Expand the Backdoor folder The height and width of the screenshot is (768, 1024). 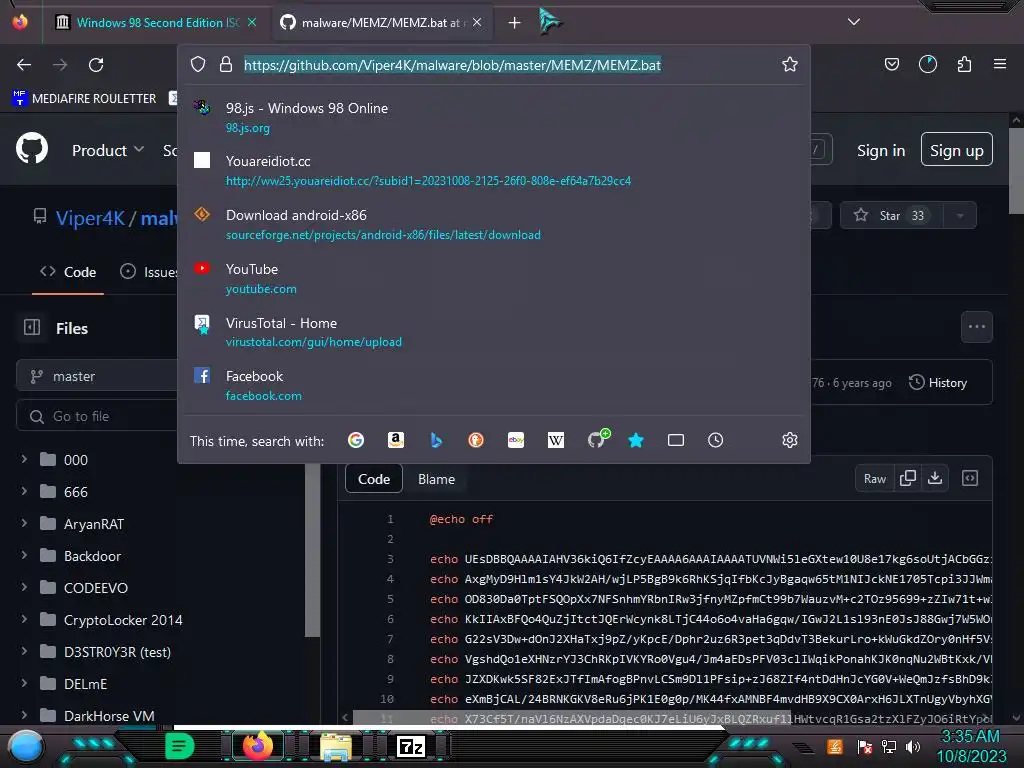pos(24,555)
